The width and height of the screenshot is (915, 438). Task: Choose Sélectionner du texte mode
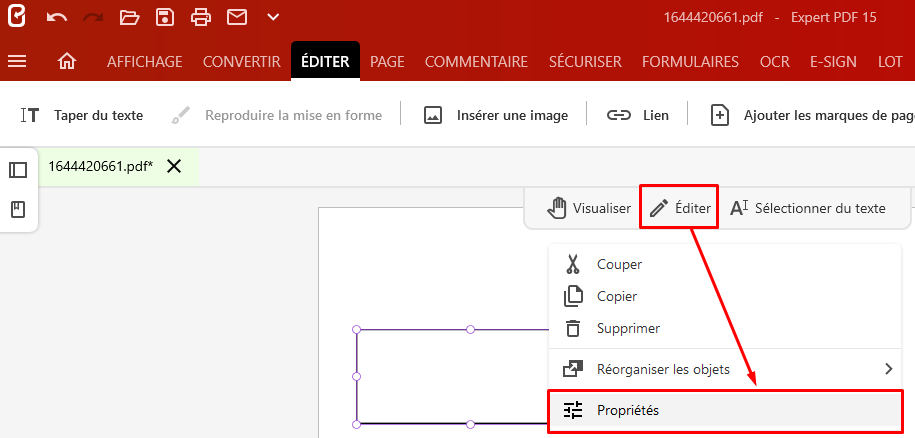pos(808,208)
